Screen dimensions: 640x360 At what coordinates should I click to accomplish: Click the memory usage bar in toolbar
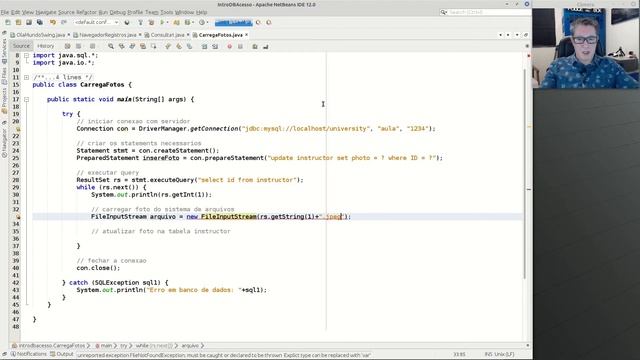point(233,22)
